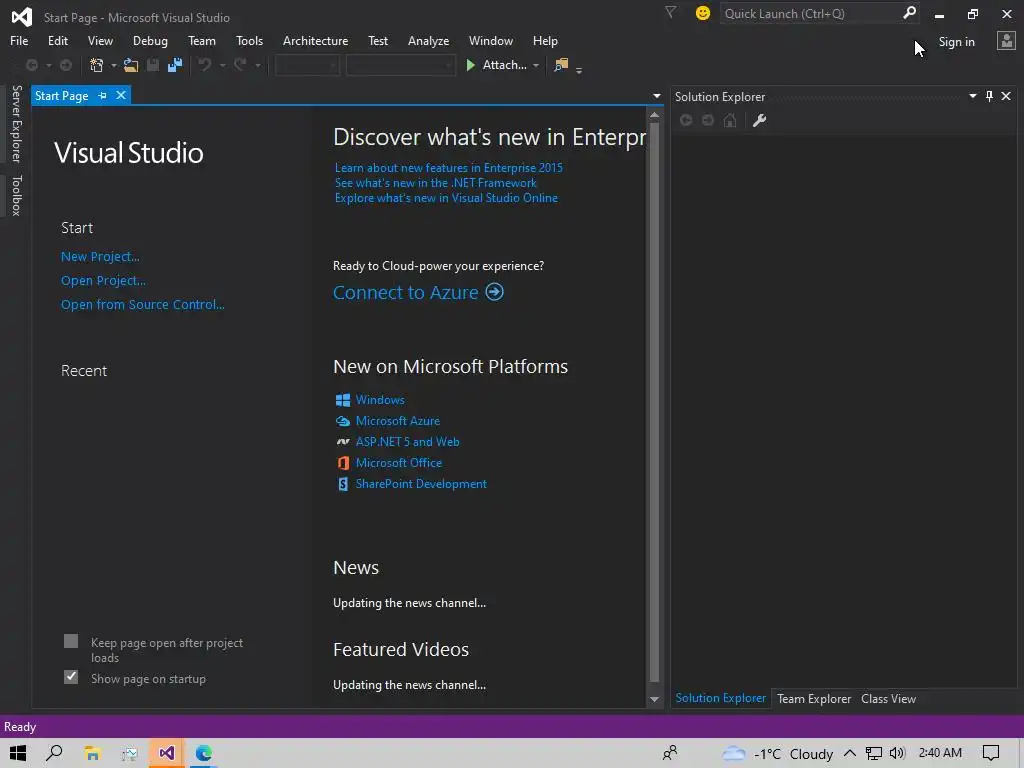Open Solution Explorer window position dropdown
The height and width of the screenshot is (768, 1024).
click(x=972, y=96)
